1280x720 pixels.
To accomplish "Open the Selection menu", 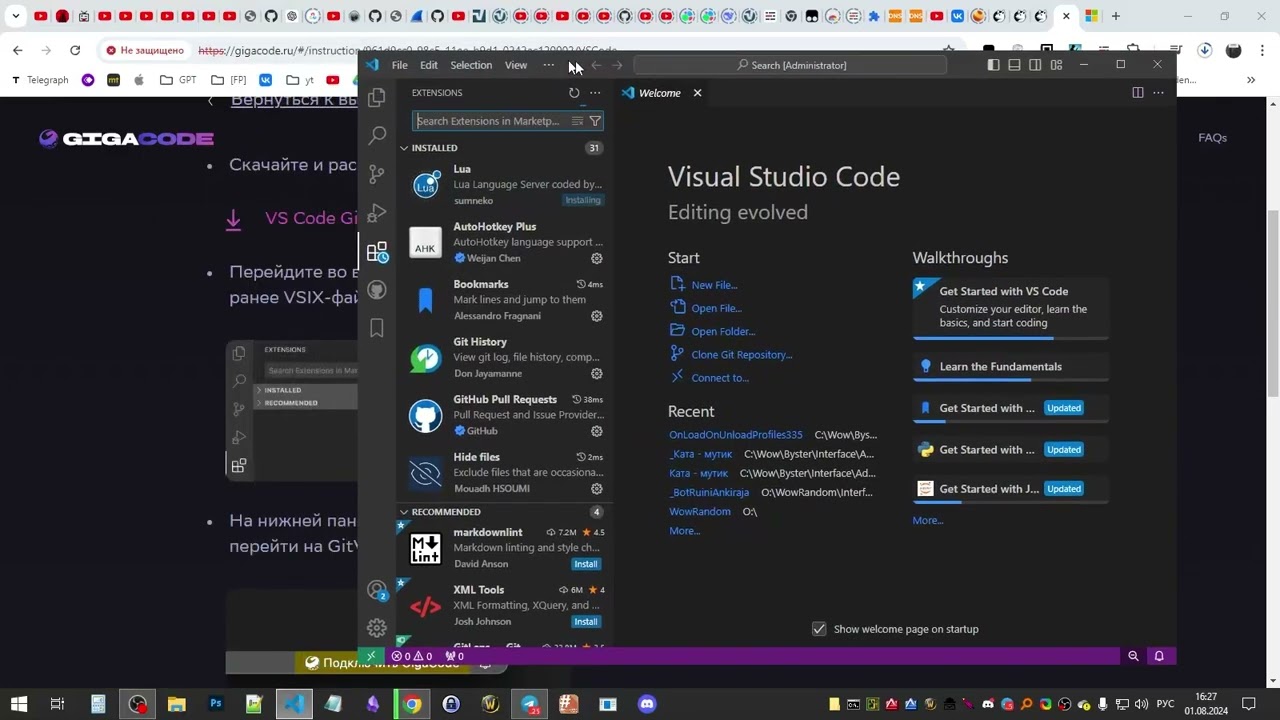I will 471,65.
